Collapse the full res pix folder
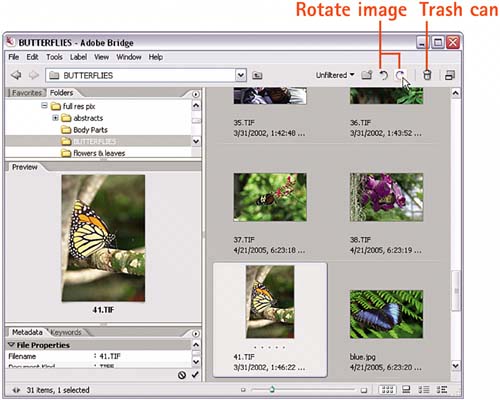500x400 pixels. (x=44, y=106)
